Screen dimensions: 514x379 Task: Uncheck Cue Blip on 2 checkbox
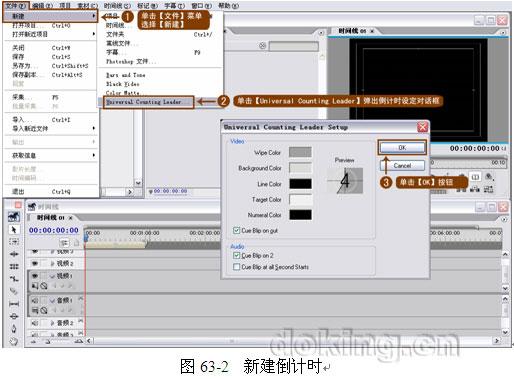click(x=236, y=256)
